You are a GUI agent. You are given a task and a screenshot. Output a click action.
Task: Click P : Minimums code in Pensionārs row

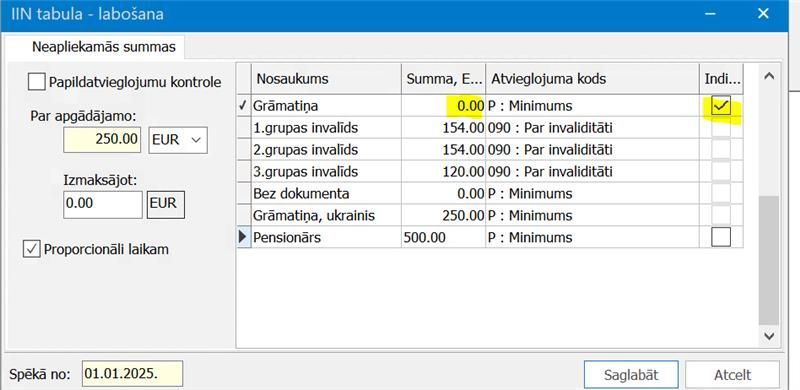point(592,237)
